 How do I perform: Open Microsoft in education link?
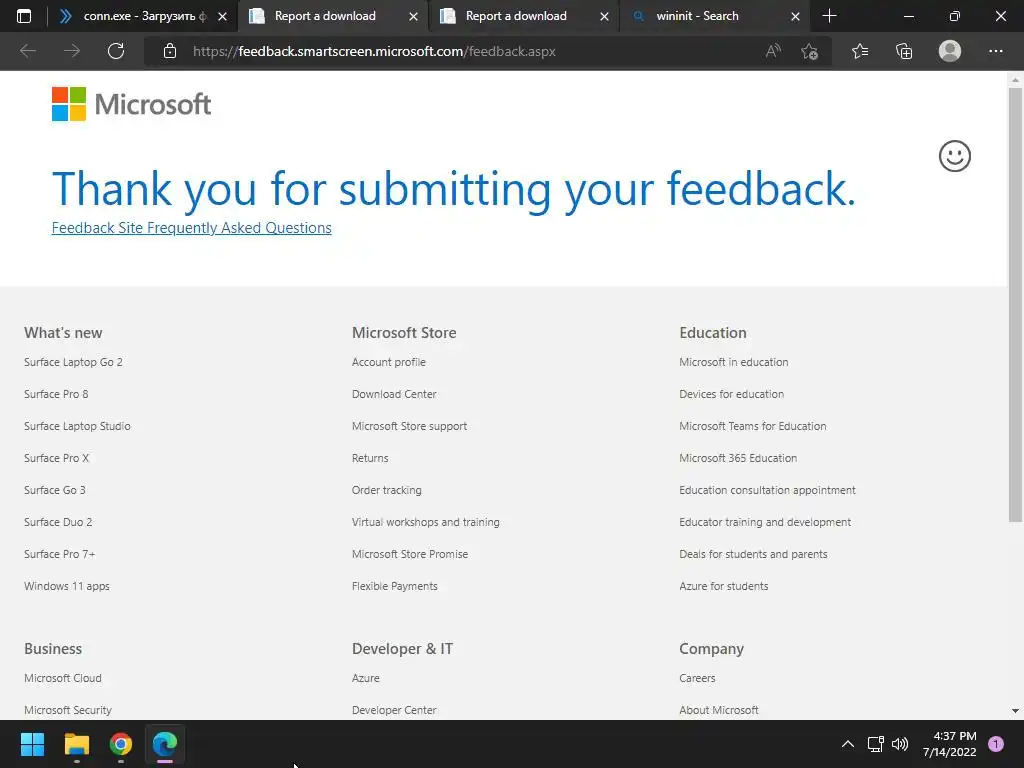coord(733,362)
